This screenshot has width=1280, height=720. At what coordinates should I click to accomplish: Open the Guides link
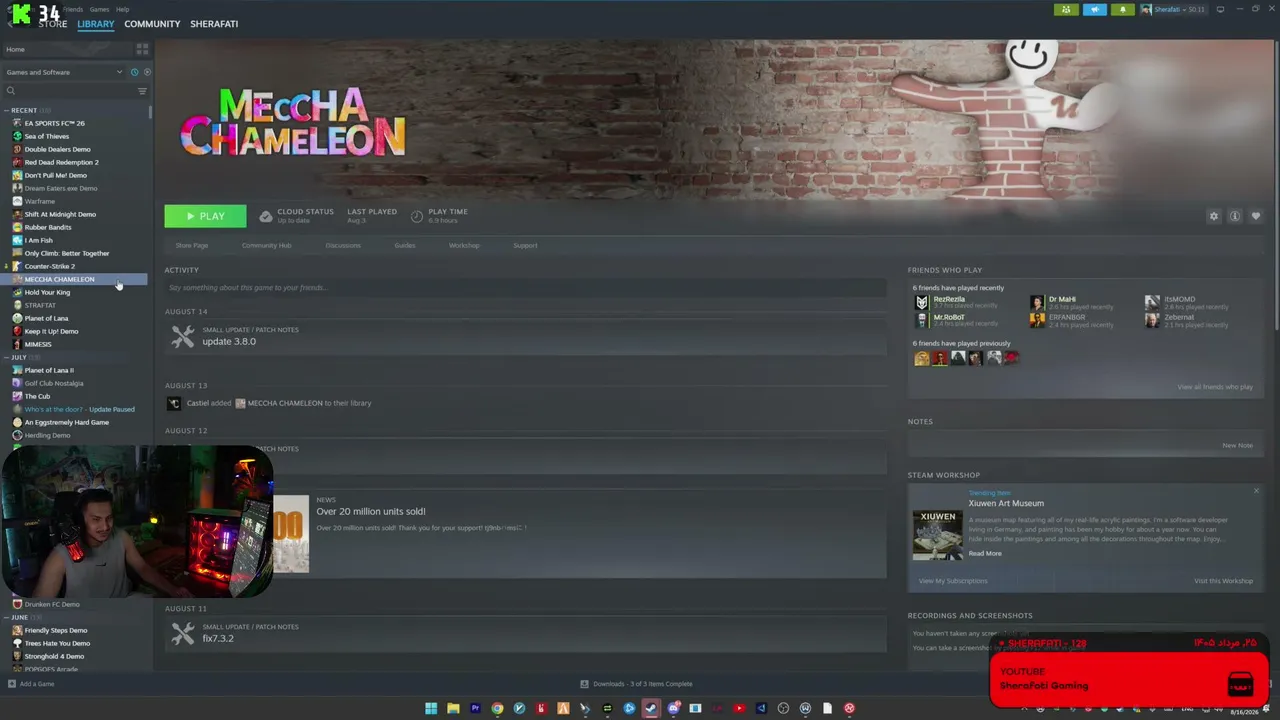(x=405, y=245)
